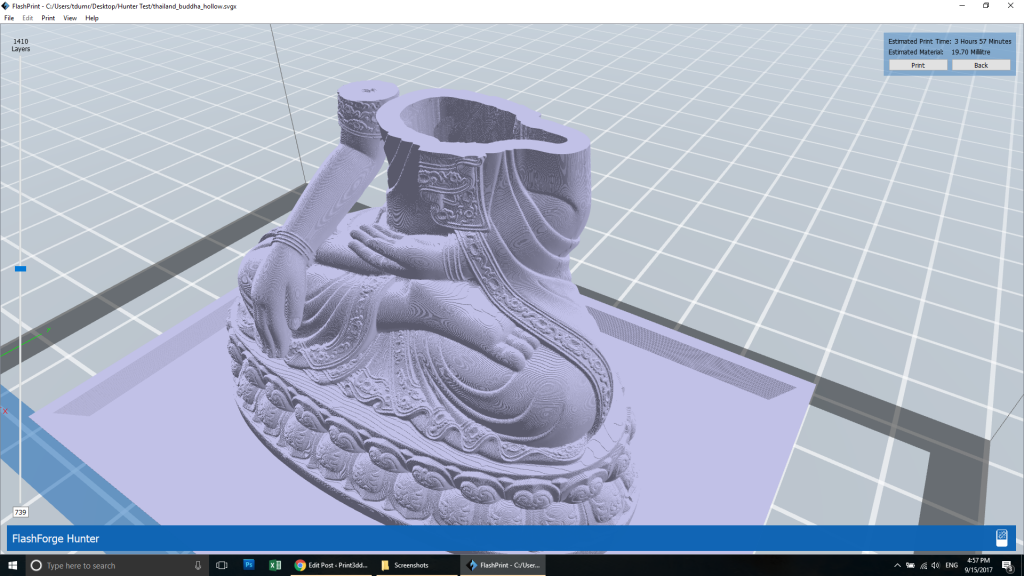The image size is (1024, 576).
Task: Open Photoshop from the taskbar
Action: [x=248, y=565]
